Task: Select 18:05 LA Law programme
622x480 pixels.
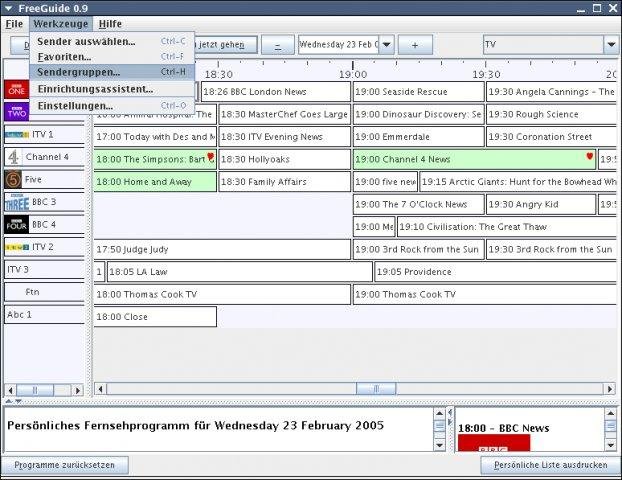Action: coord(240,272)
